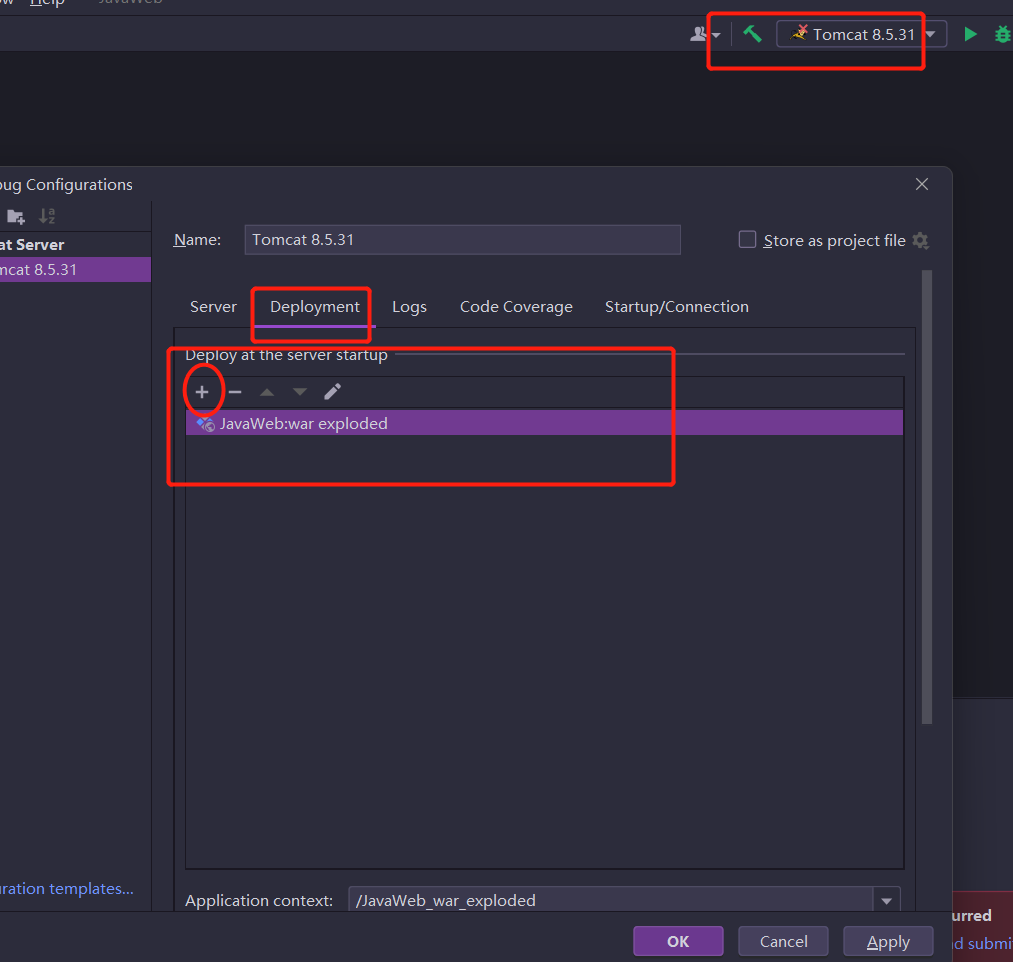This screenshot has width=1013, height=962.
Task: Switch to the Server tab
Action: point(213,307)
